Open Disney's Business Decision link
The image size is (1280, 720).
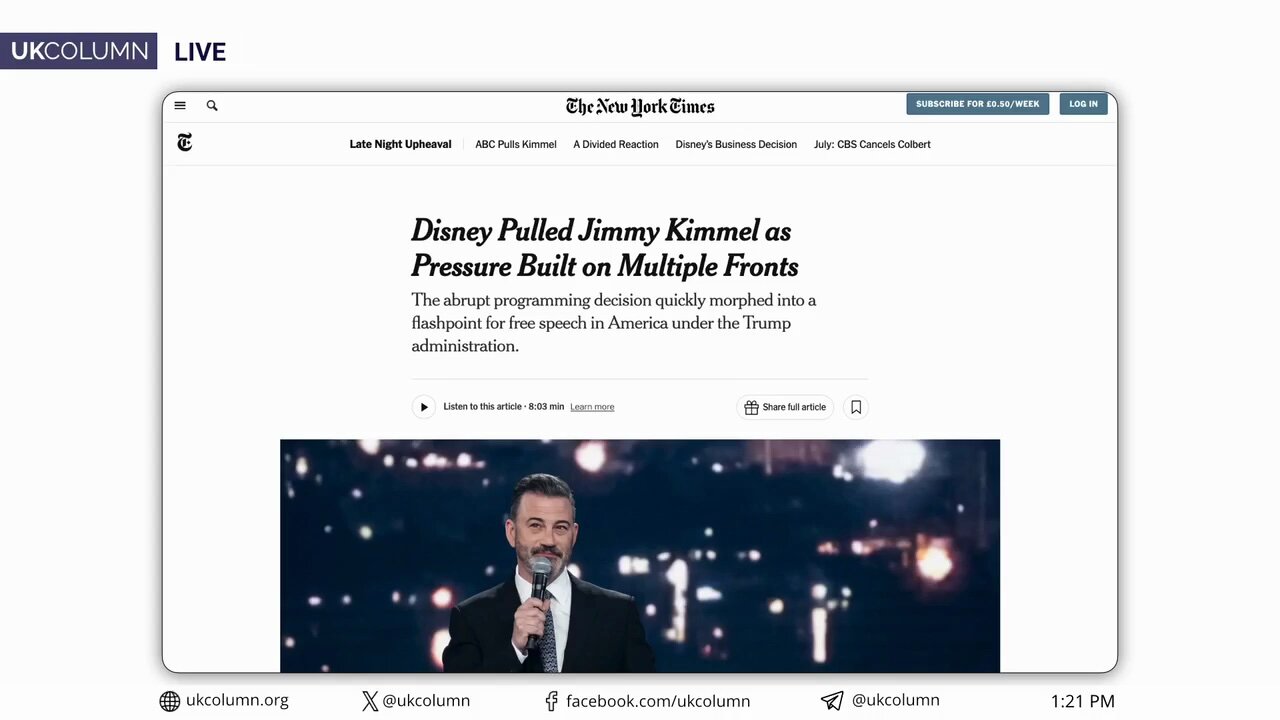click(x=736, y=144)
